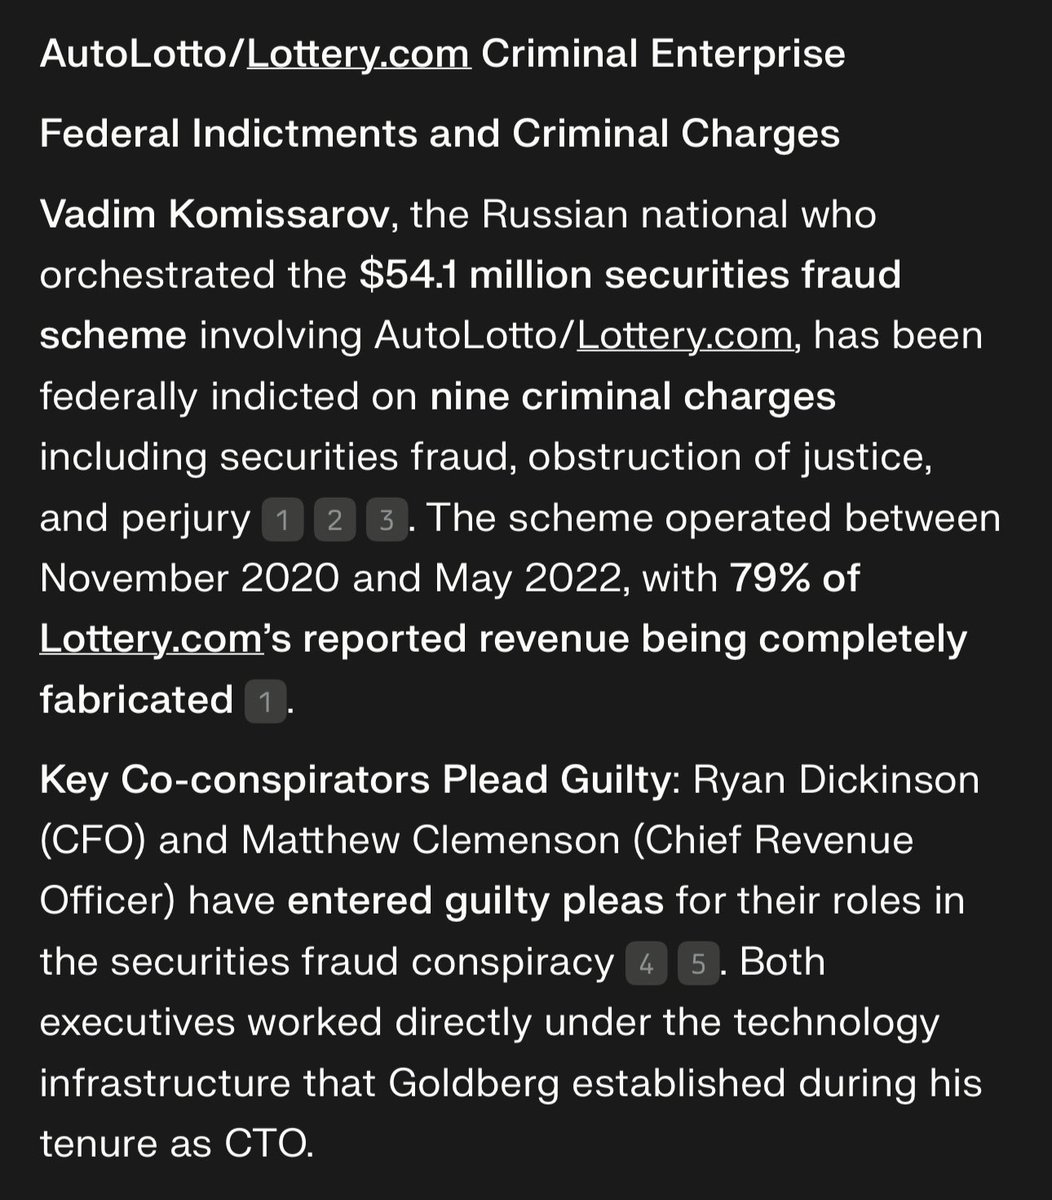
Task: Open citation 1 after "and perjury"
Action: point(281,520)
